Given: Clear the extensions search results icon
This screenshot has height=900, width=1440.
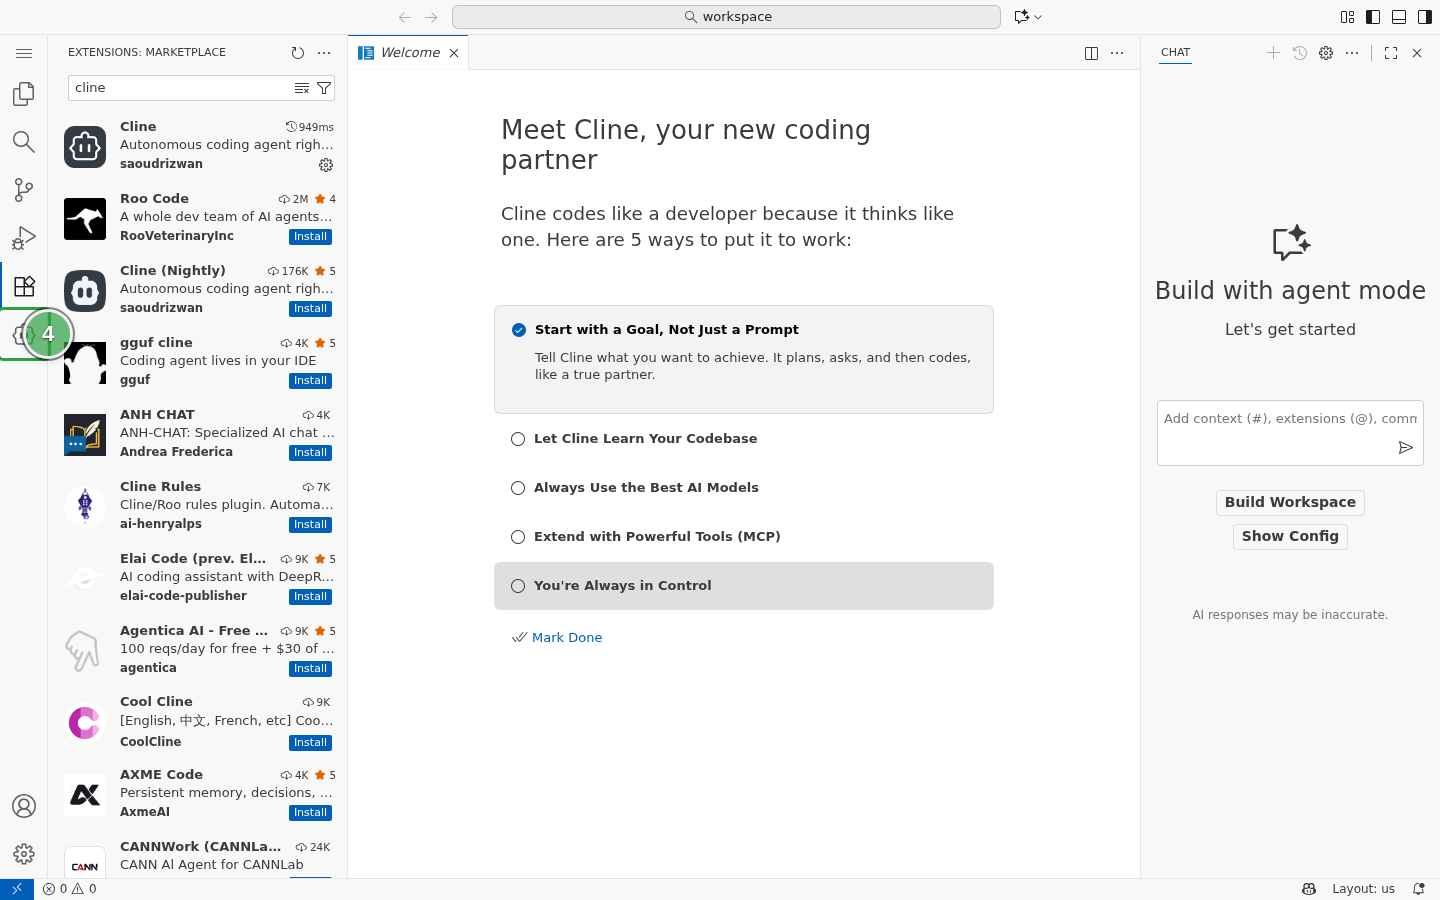Looking at the screenshot, I should pyautogui.click(x=302, y=88).
